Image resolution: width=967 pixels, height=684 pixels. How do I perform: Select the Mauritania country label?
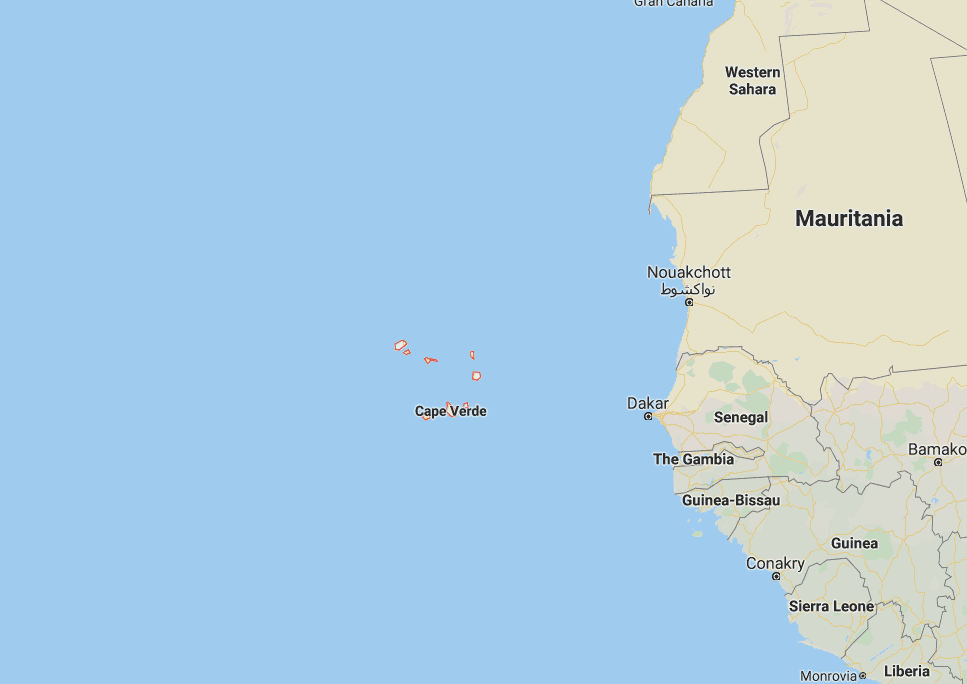click(x=849, y=218)
